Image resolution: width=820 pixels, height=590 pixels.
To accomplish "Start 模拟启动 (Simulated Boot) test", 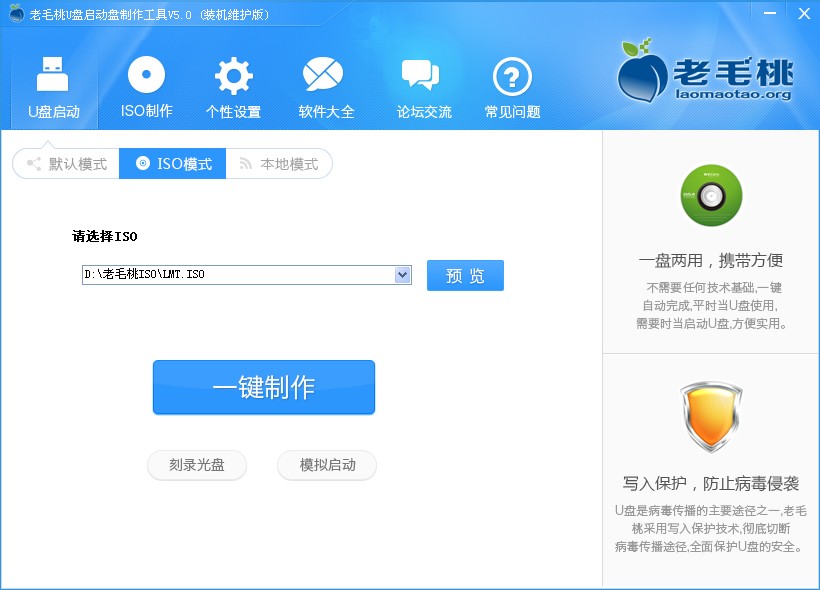I will point(326,465).
